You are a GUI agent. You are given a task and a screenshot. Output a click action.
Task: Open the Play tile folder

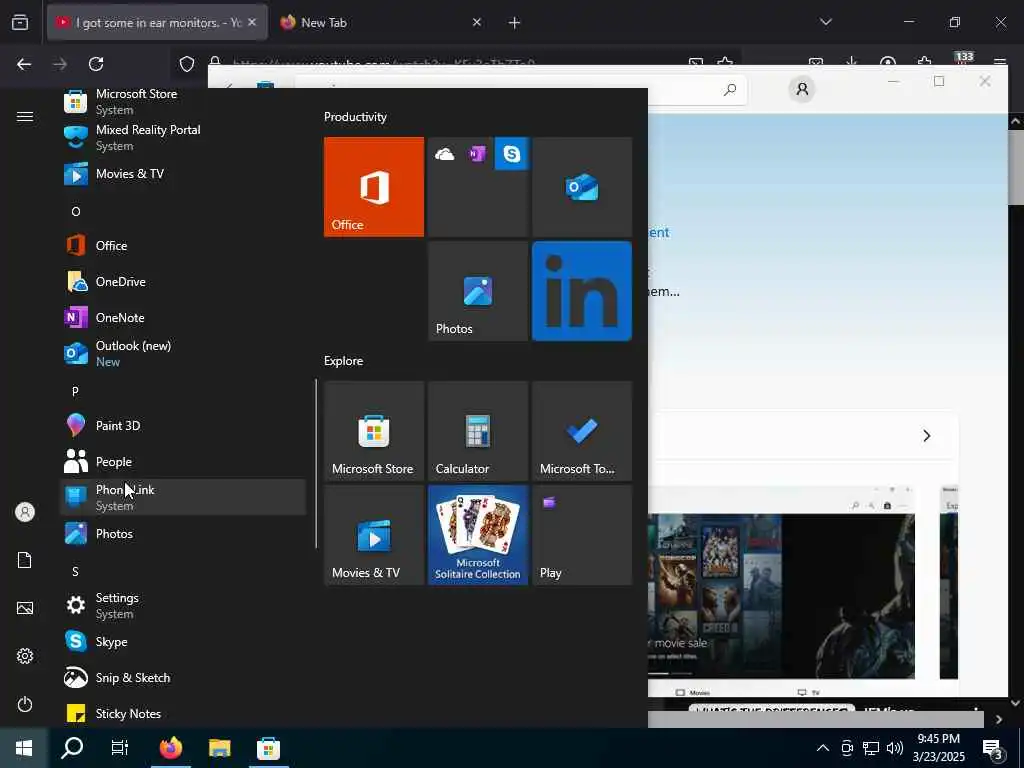[x=582, y=535]
